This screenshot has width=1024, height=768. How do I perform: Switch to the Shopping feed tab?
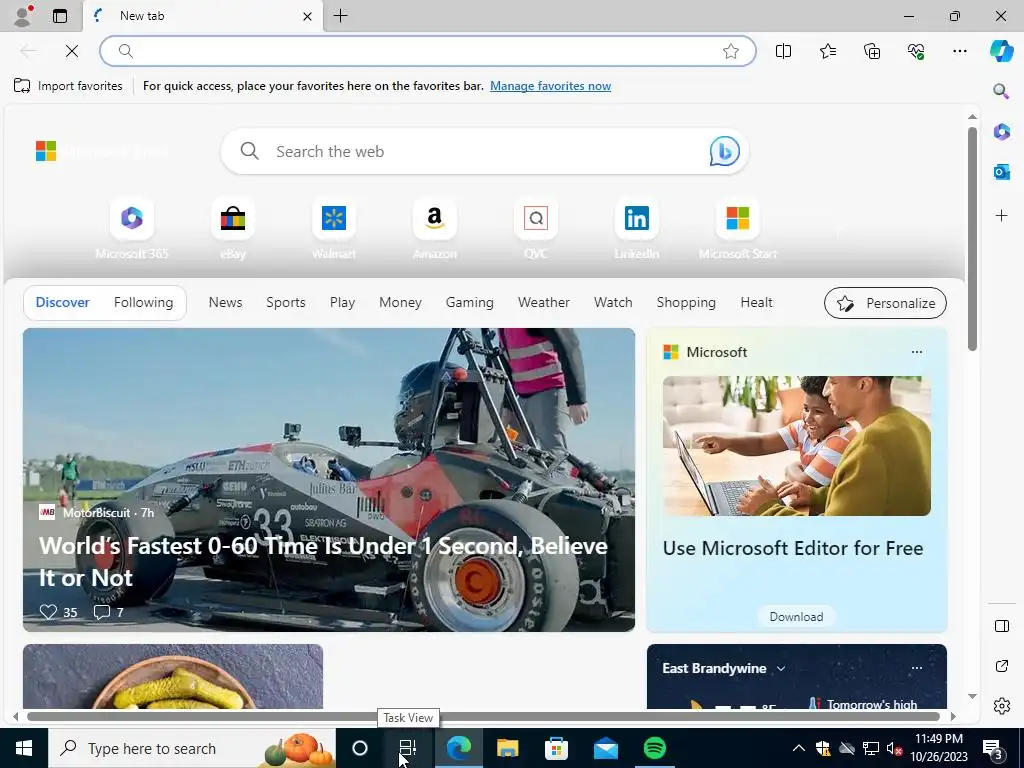point(686,302)
